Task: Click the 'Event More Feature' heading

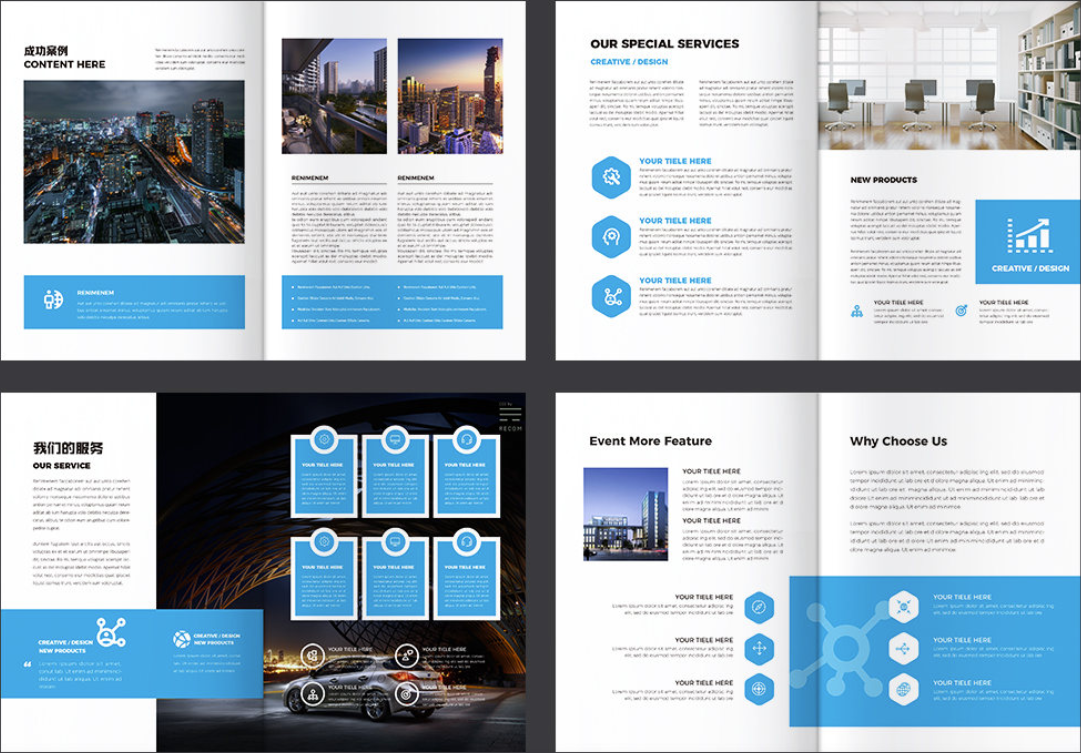Action: (650, 441)
